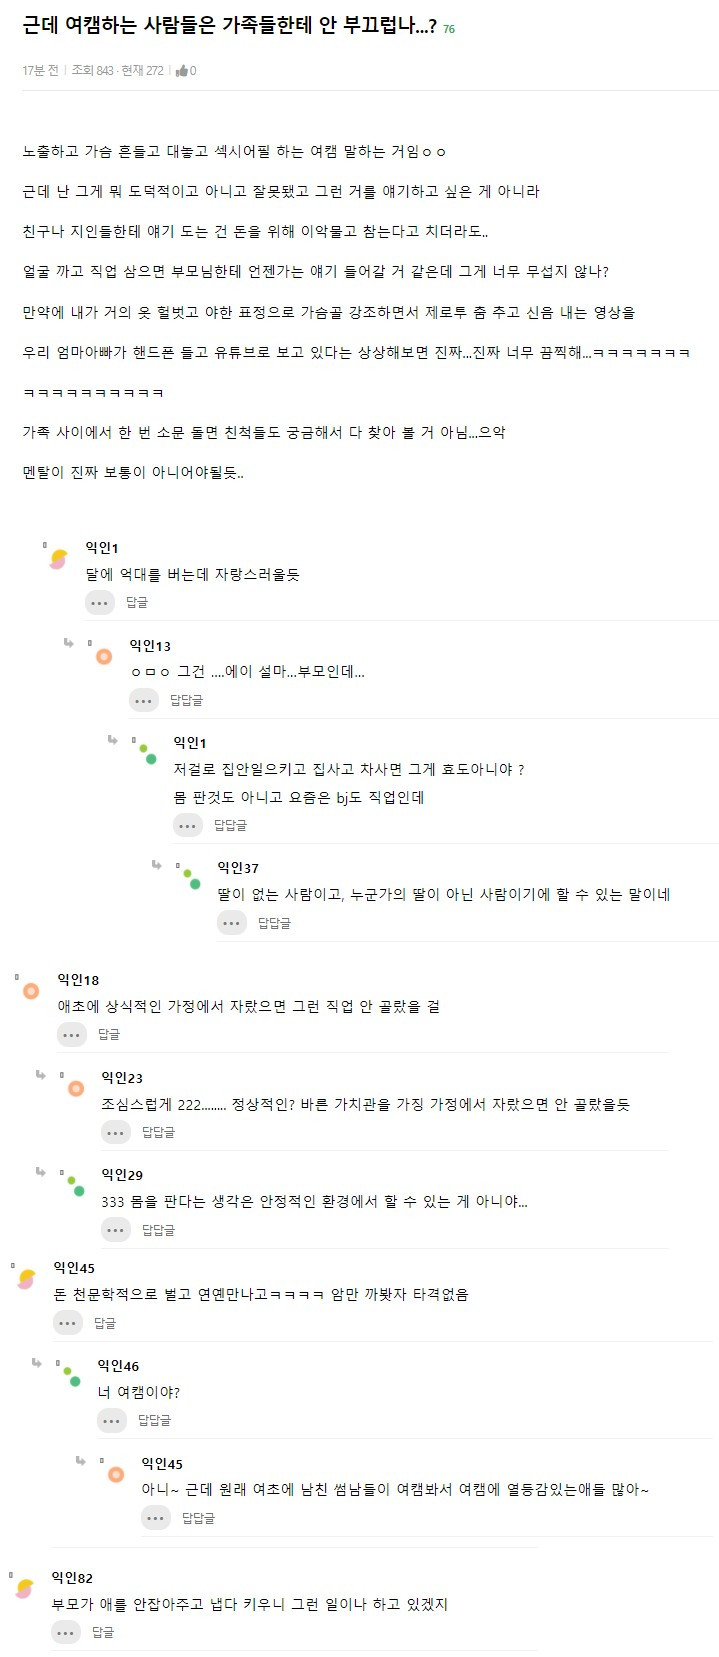Click 답글 under 익인18's comment
This screenshot has width=719, height=1657.
pos(109,1034)
